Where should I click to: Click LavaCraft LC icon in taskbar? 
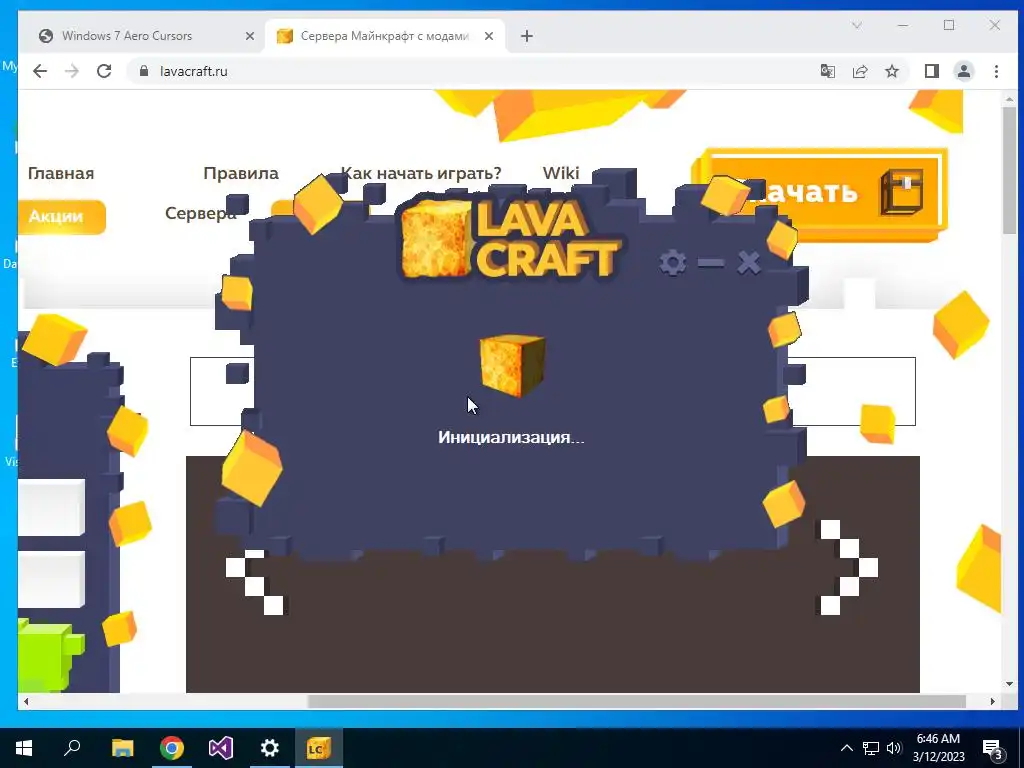pos(319,748)
